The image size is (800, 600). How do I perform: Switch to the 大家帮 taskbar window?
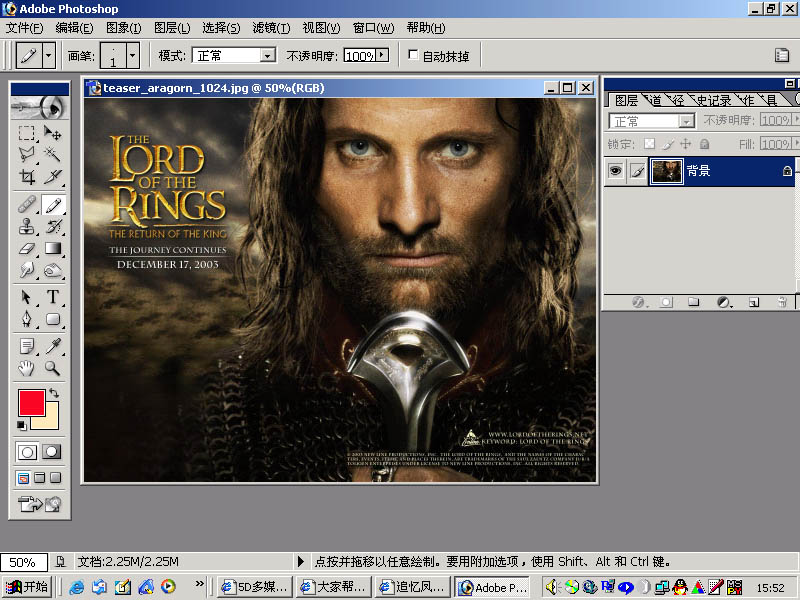pyautogui.click(x=335, y=587)
